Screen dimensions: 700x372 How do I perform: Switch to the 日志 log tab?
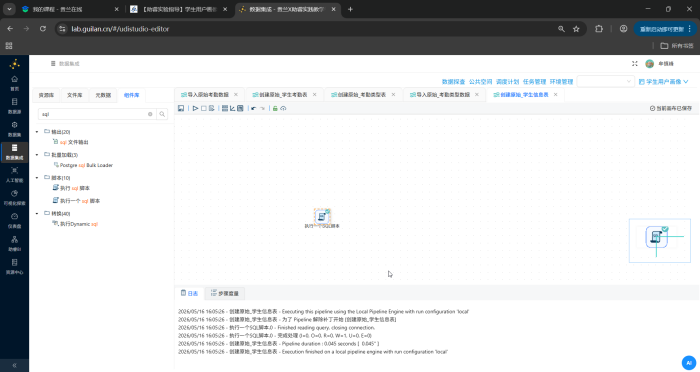[189, 293]
